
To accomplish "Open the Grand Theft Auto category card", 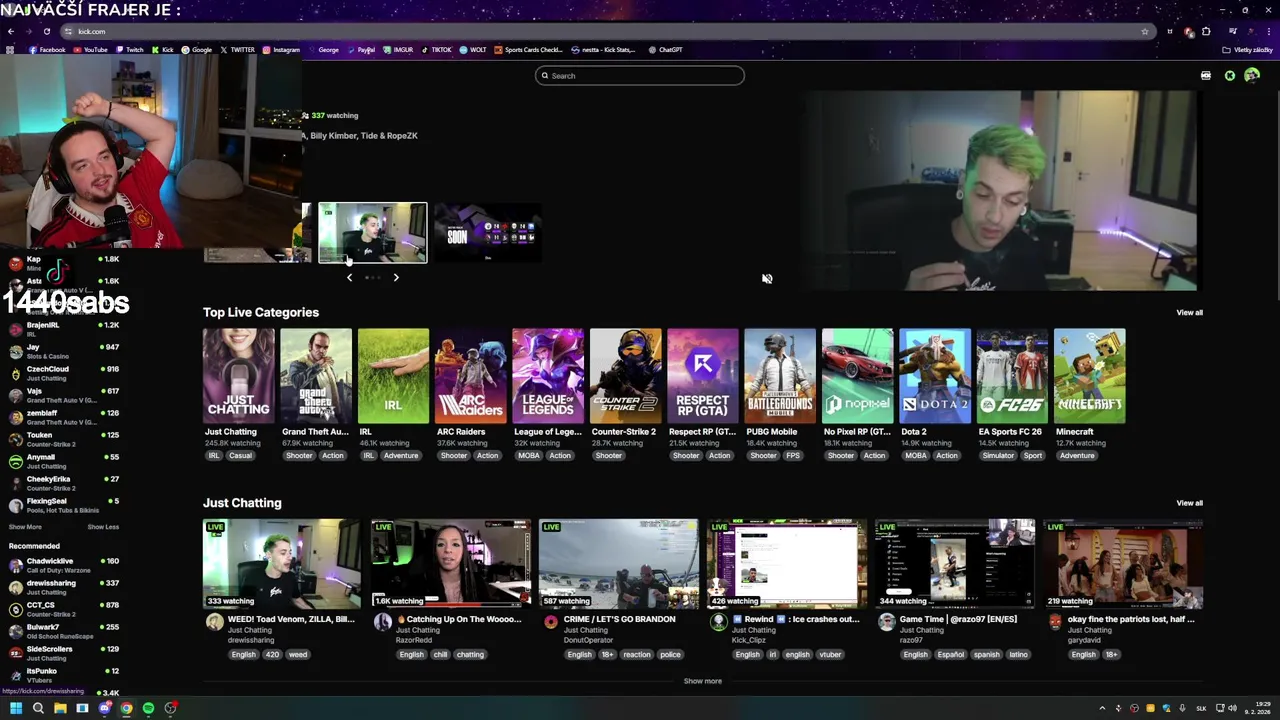I will (316, 376).
